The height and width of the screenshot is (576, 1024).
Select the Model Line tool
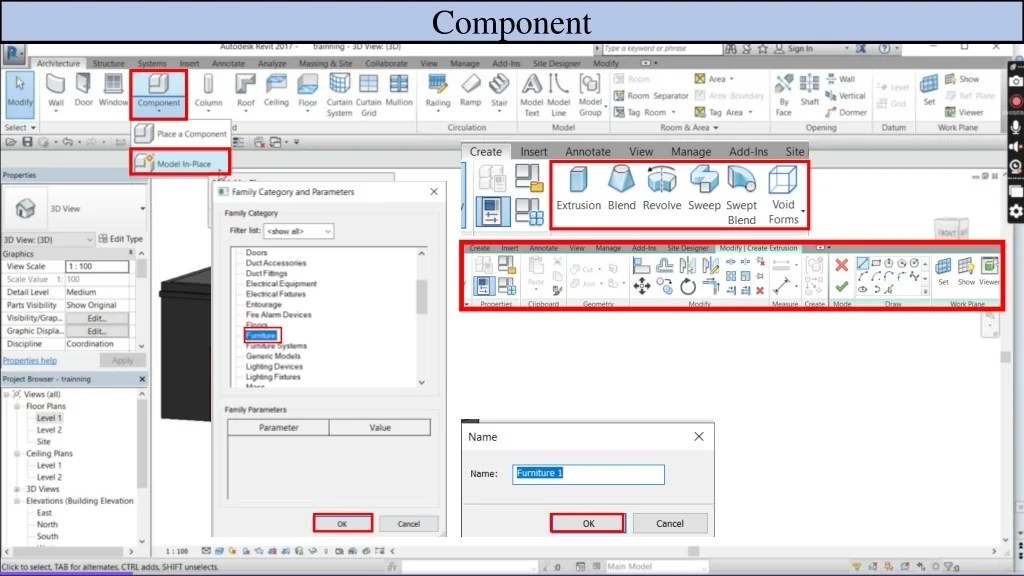coord(558,95)
